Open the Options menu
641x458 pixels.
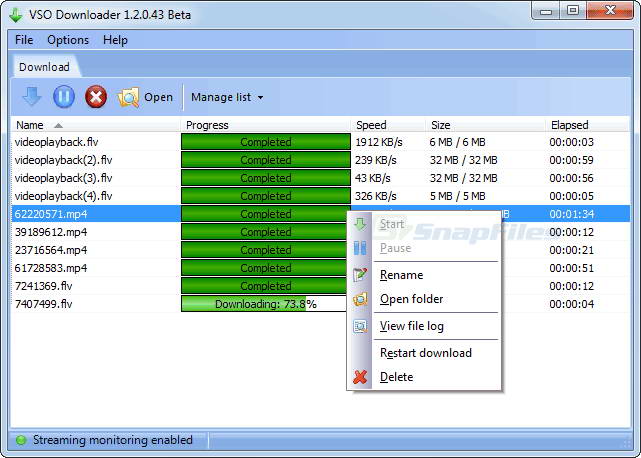point(68,40)
